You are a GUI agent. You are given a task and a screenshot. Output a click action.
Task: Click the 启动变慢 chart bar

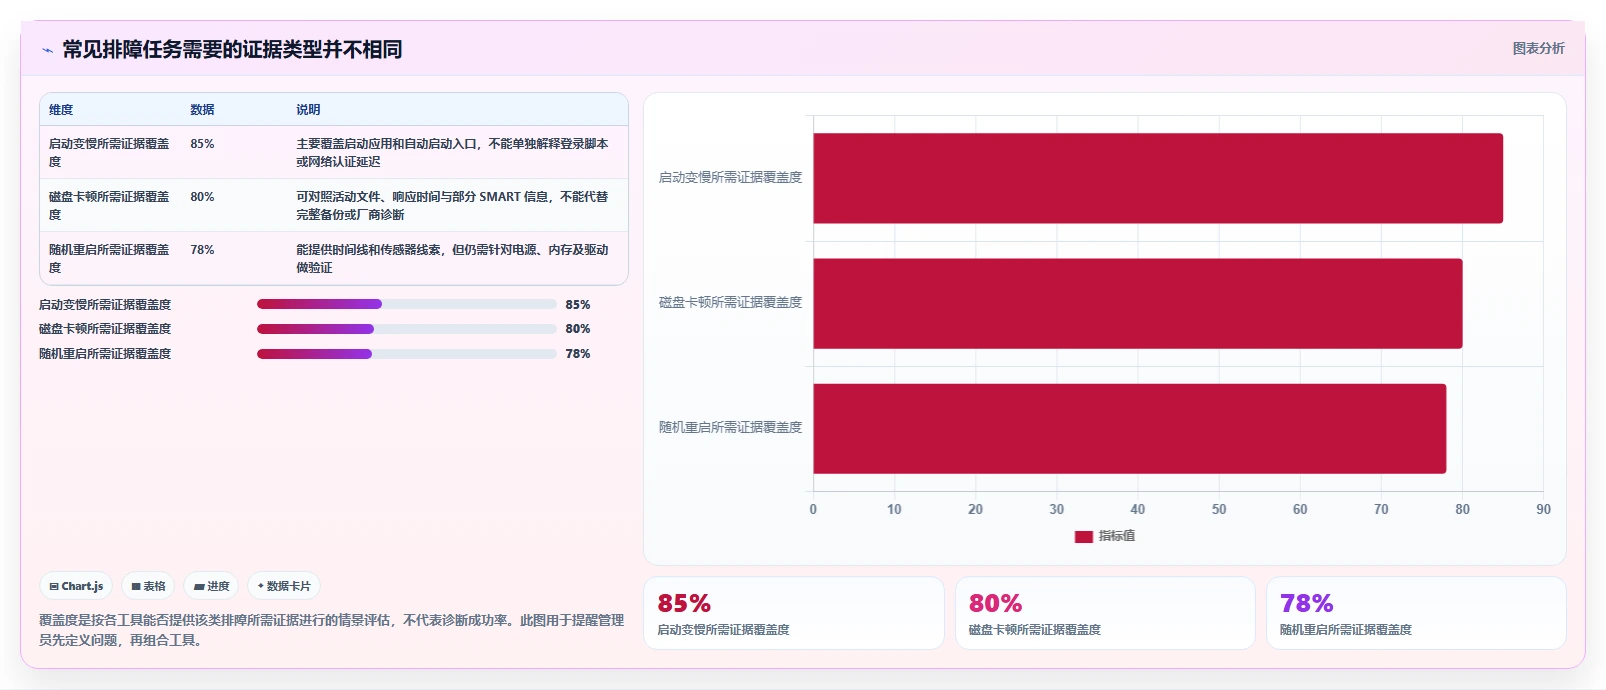click(1158, 178)
